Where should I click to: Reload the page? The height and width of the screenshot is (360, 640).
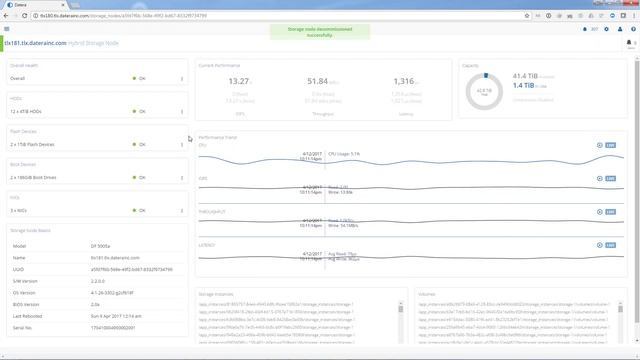(x=24, y=16)
